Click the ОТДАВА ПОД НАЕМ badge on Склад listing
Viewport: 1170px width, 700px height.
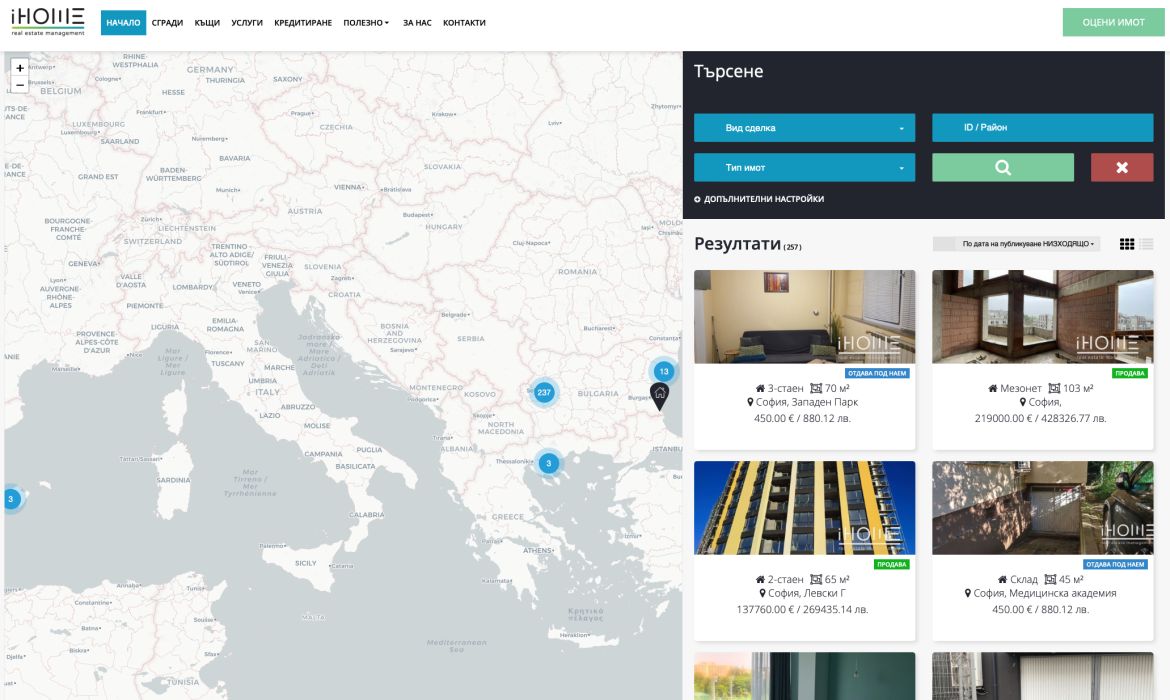click(x=1115, y=564)
